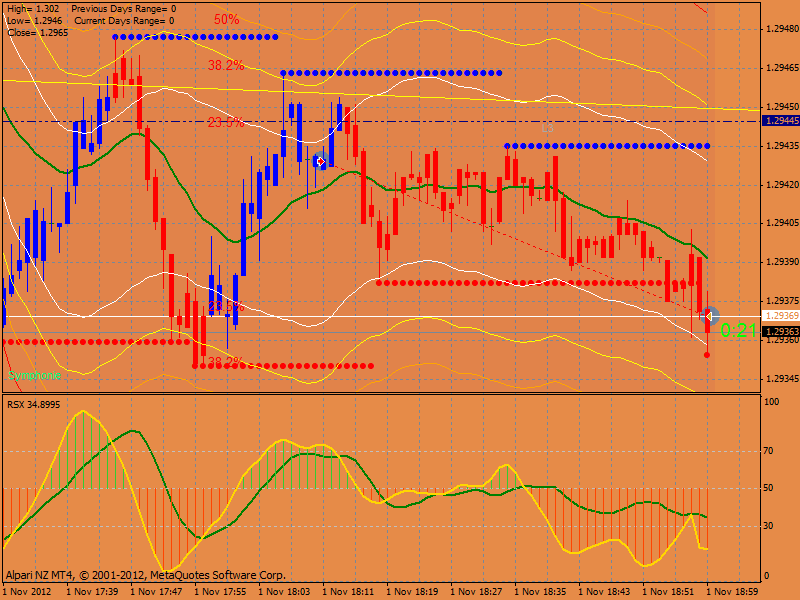Select the 1.29450 price axis label
Screen dimensions: 800x600
(x=782, y=107)
